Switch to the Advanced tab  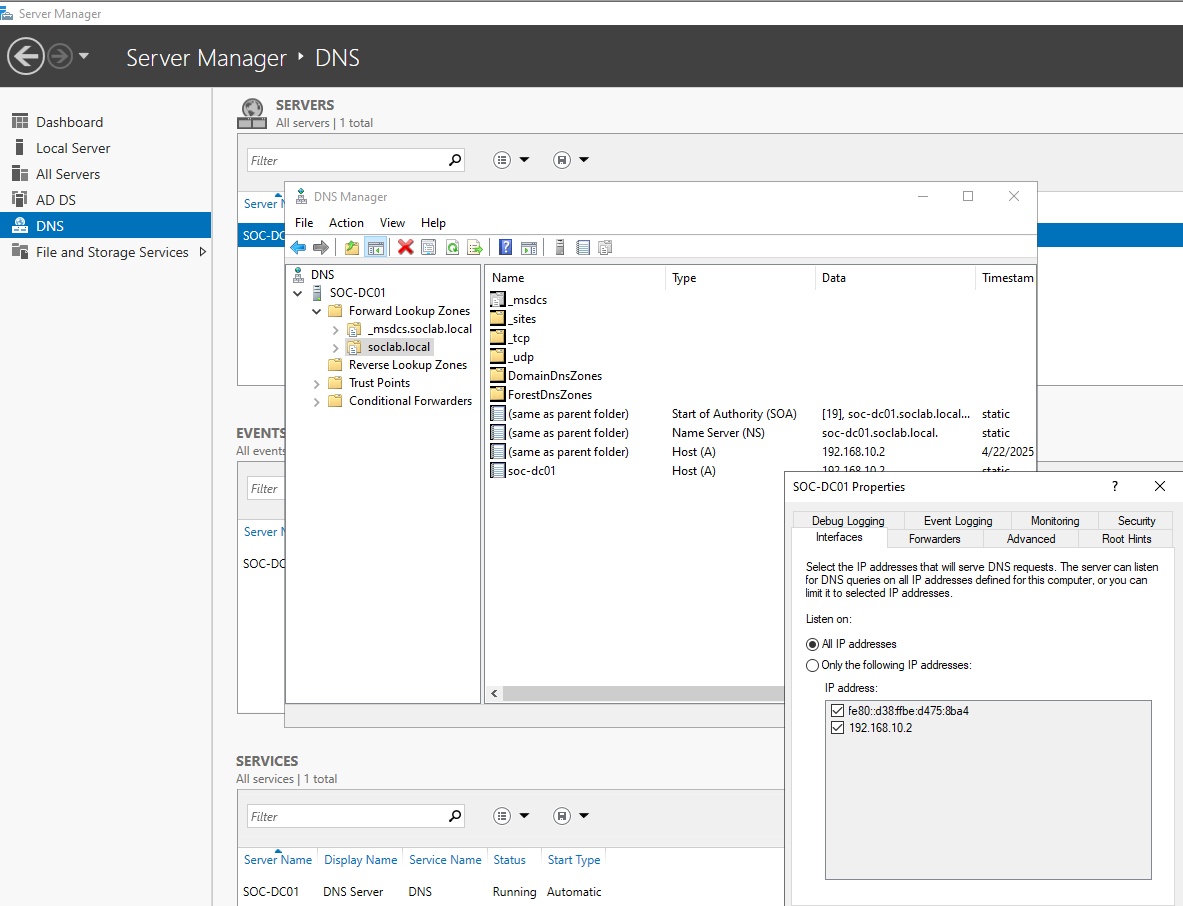pyautogui.click(x=1031, y=539)
